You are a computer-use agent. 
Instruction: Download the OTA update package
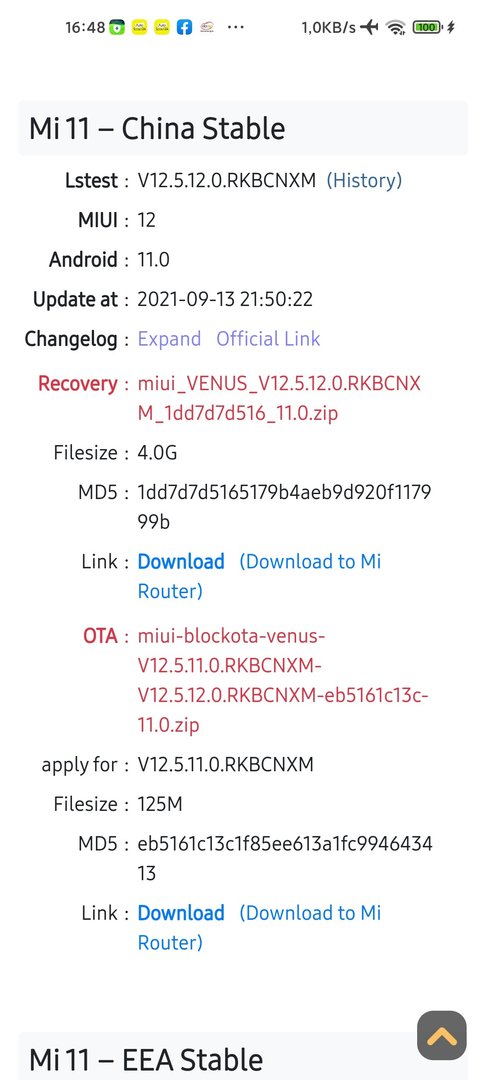(181, 913)
